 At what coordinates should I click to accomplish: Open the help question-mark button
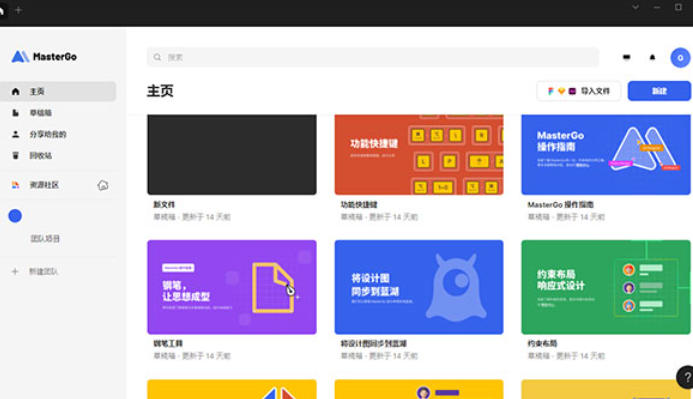(686, 377)
